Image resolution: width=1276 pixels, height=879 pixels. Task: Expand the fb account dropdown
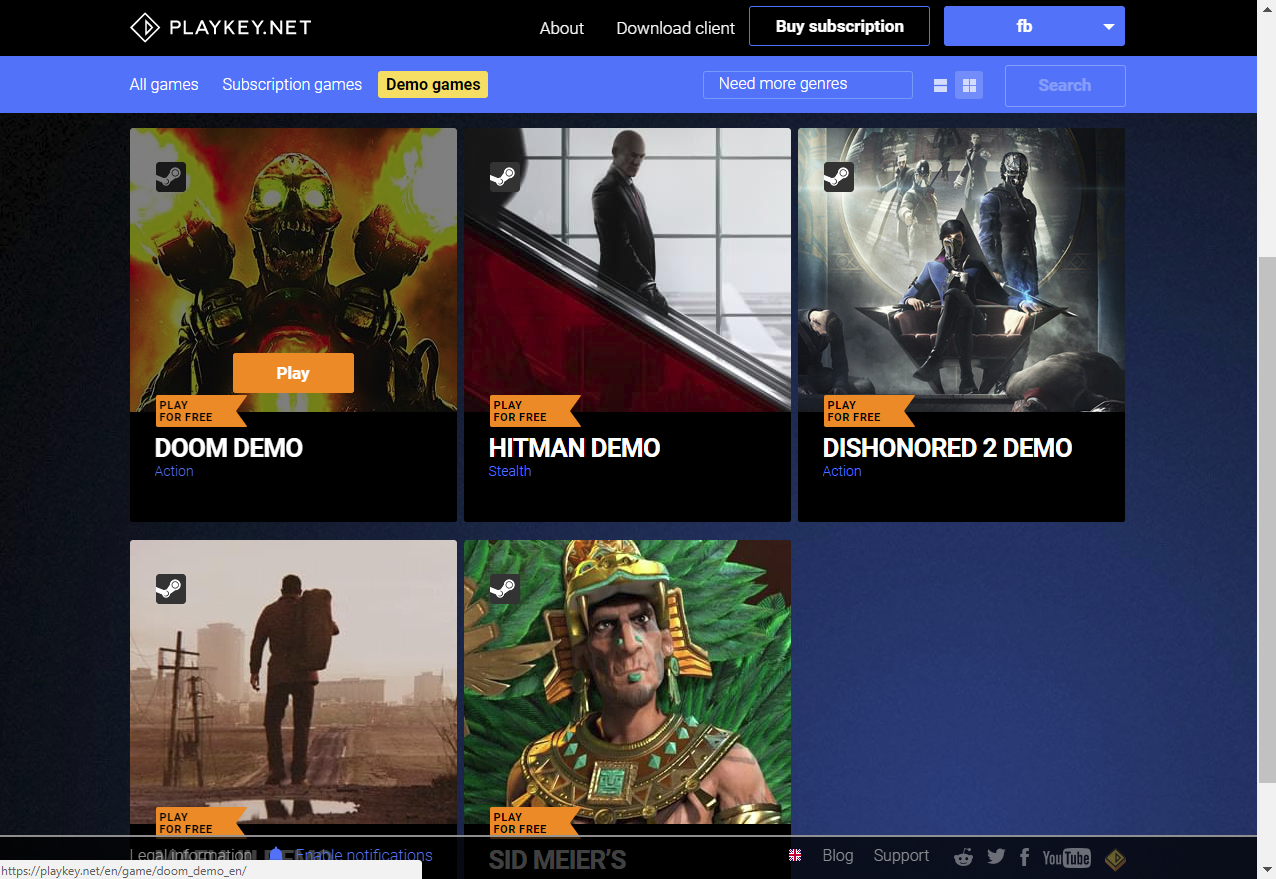[x=1034, y=26]
